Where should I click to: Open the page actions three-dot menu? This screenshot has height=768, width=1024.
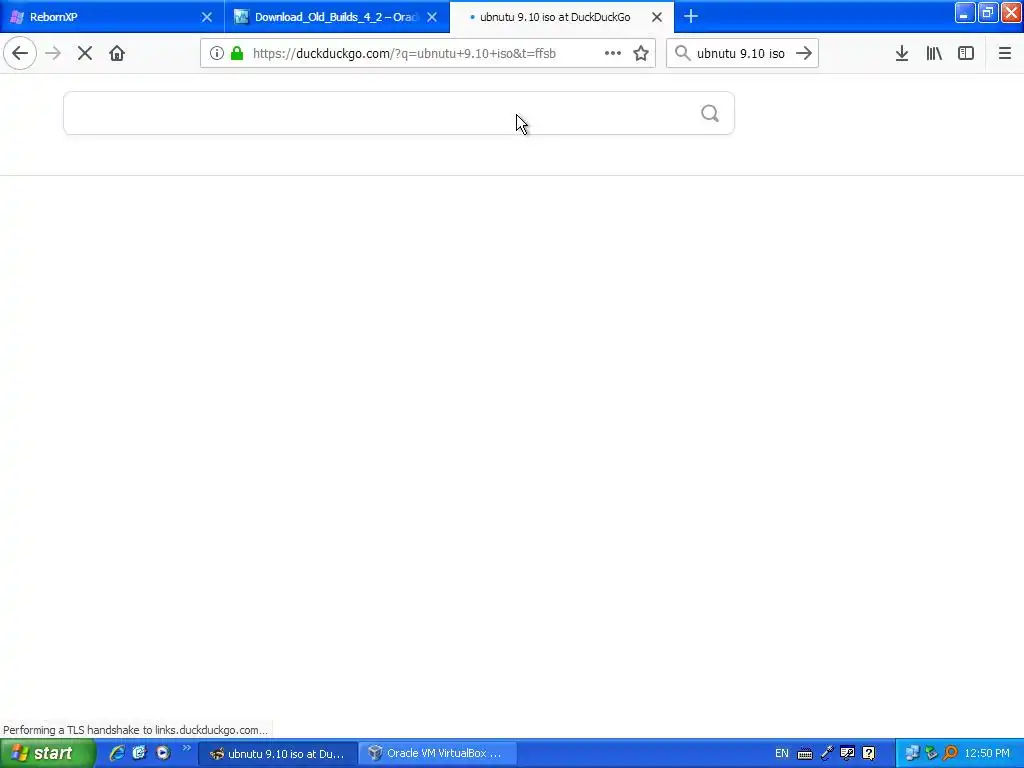click(x=613, y=54)
